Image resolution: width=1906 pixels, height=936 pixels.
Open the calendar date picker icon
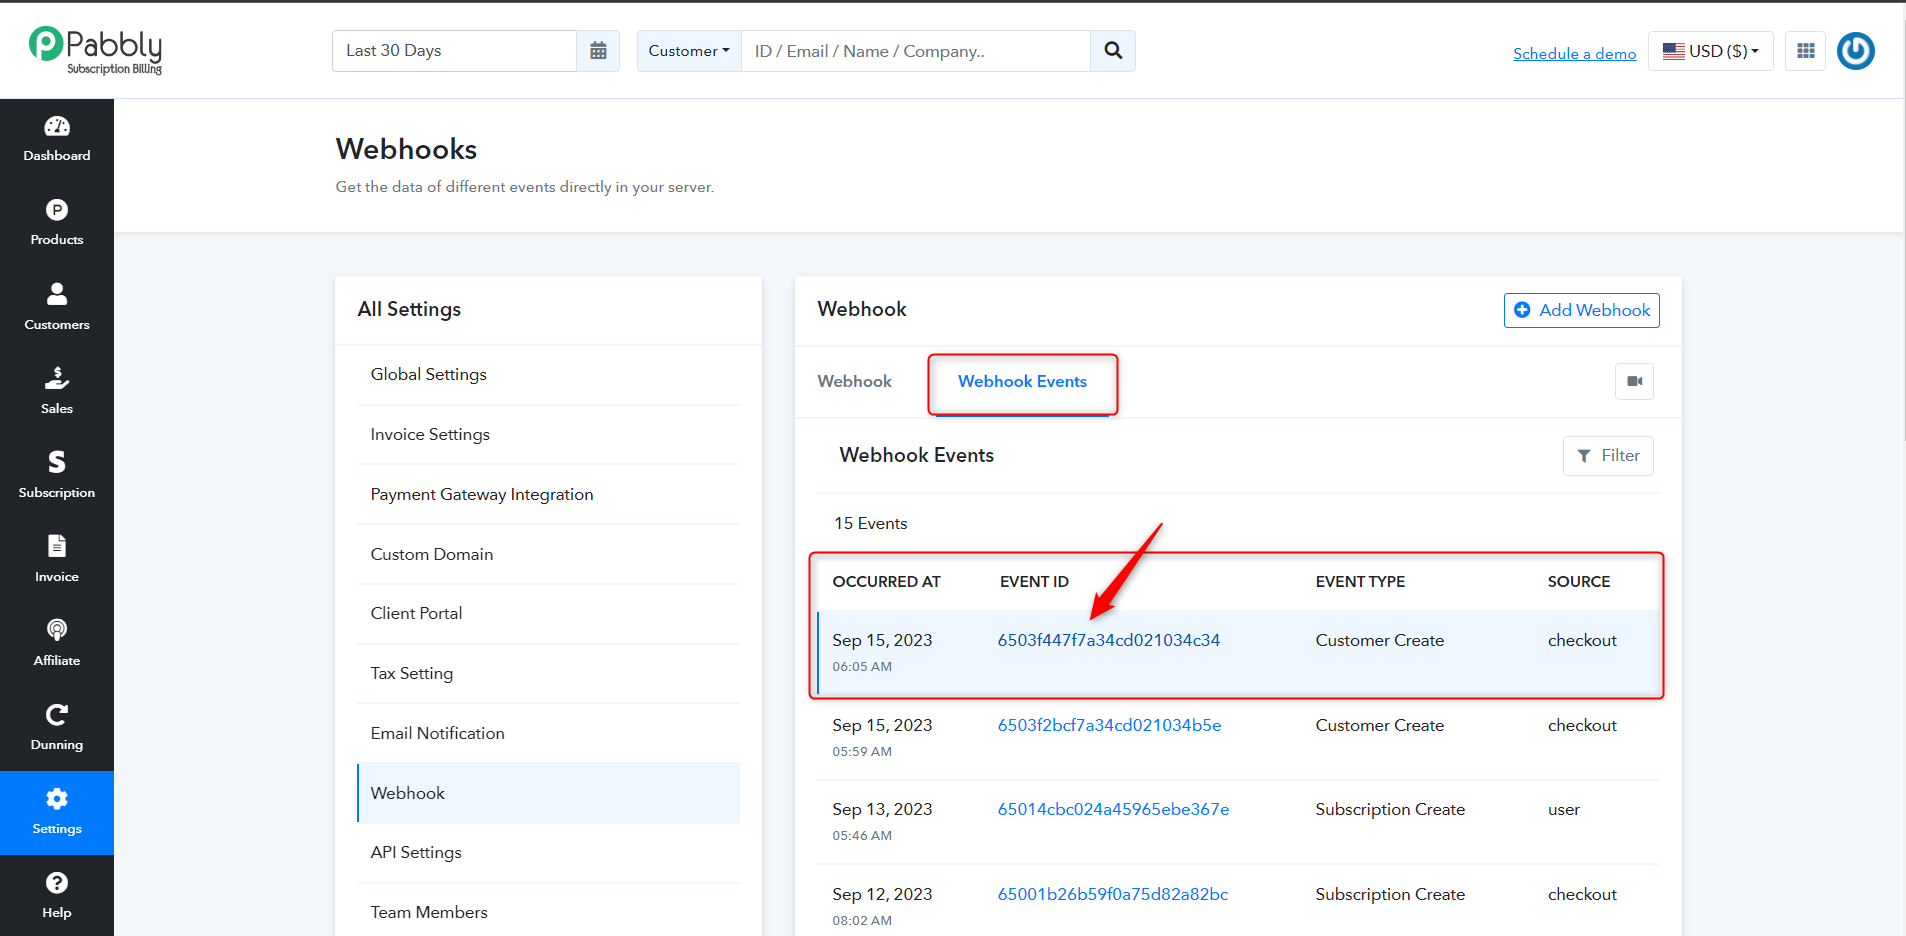click(x=598, y=51)
